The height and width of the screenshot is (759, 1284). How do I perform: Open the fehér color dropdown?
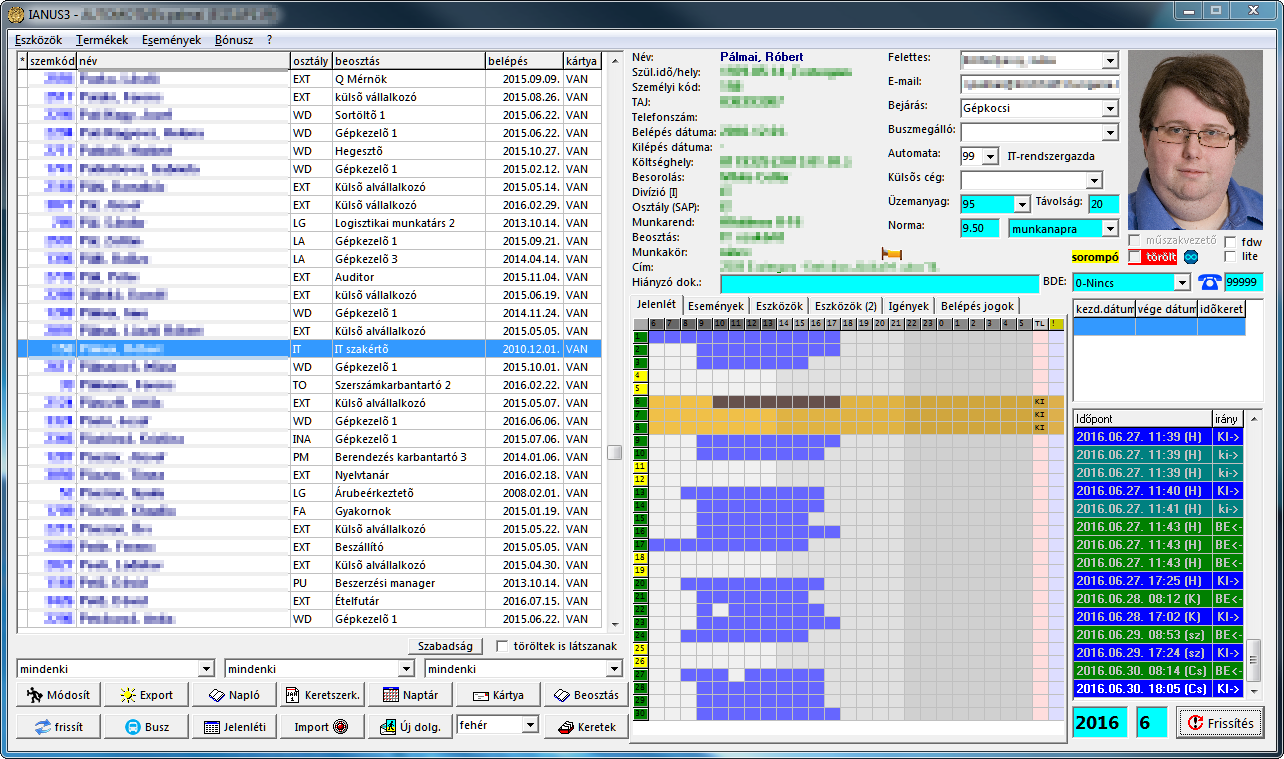pyautogui.click(x=530, y=725)
